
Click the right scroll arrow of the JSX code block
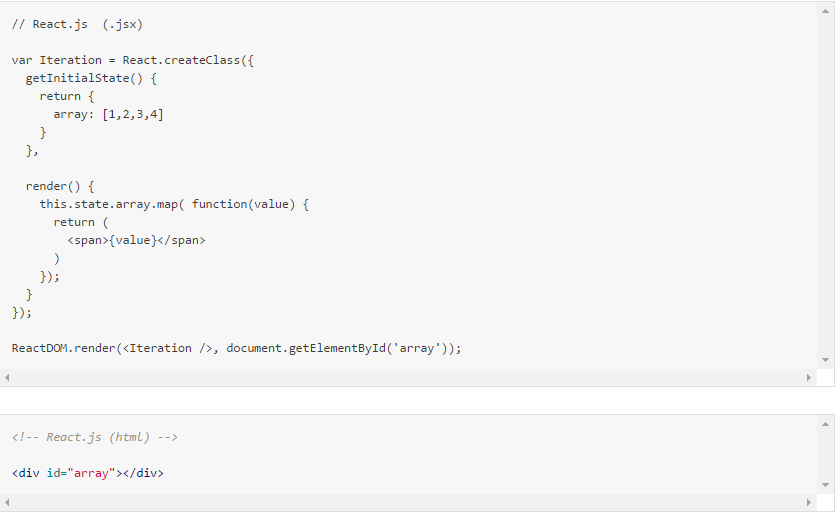click(809, 378)
